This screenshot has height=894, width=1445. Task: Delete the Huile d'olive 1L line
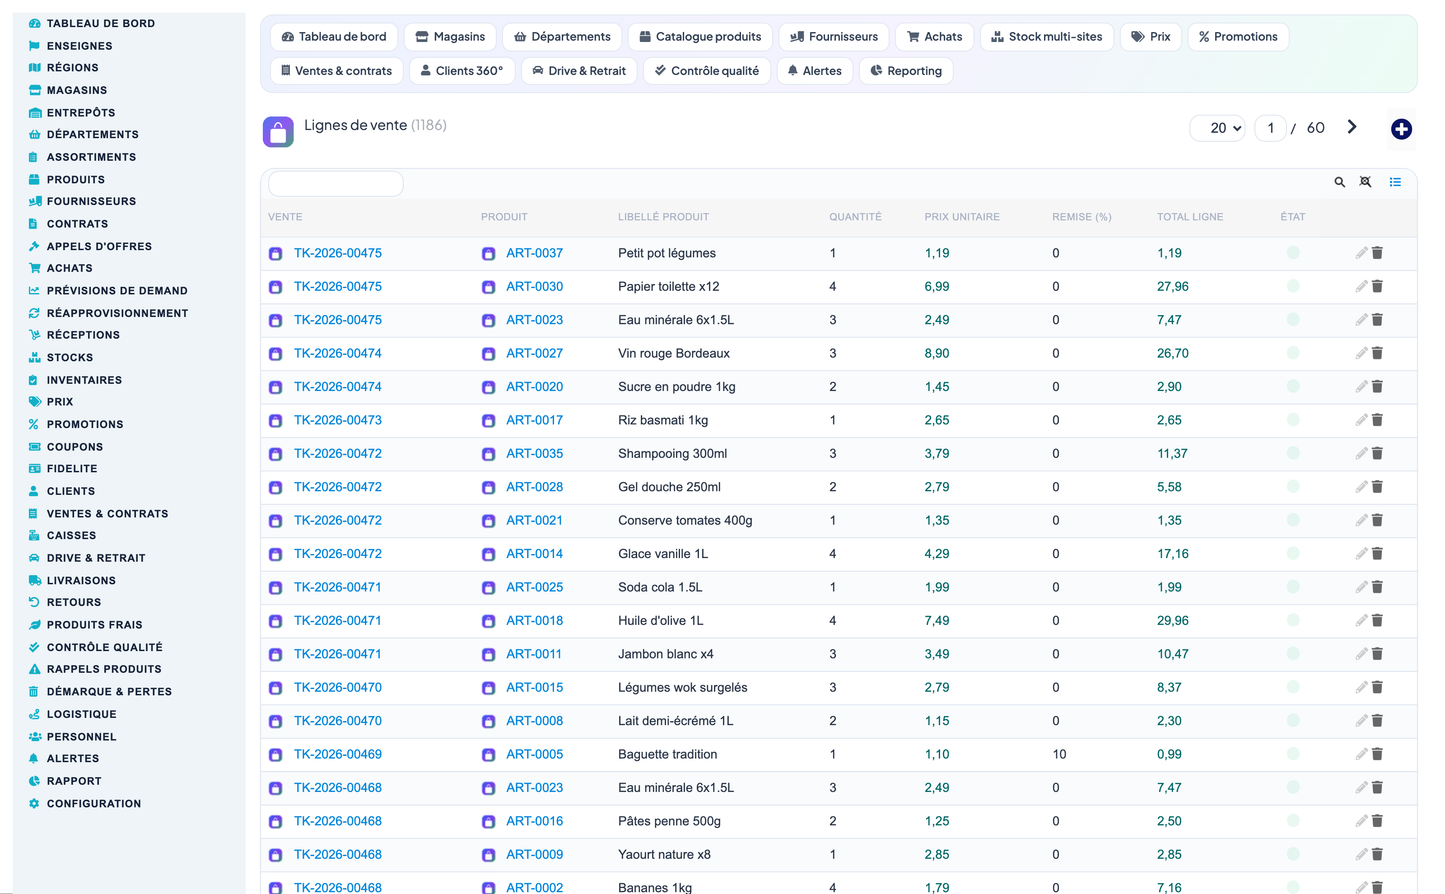pos(1377,620)
